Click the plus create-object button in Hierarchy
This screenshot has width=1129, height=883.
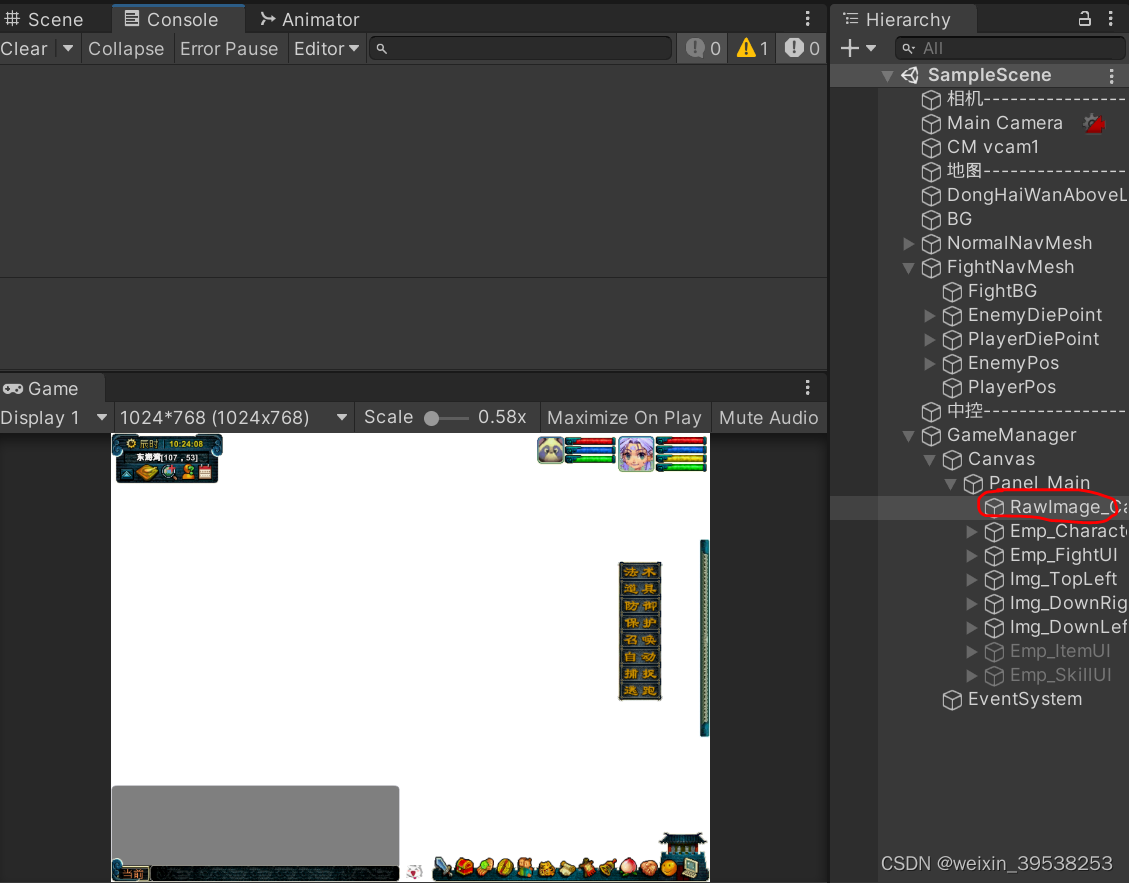point(850,48)
